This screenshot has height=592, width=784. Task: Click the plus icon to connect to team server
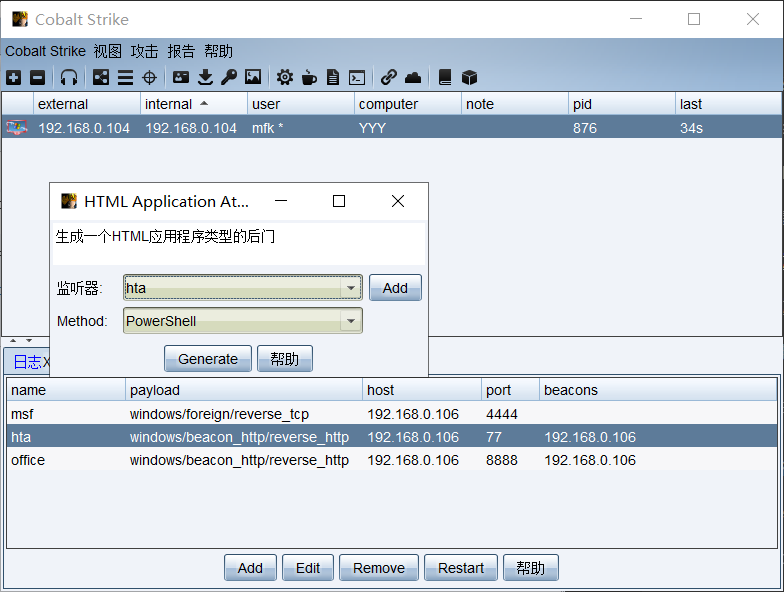13,77
